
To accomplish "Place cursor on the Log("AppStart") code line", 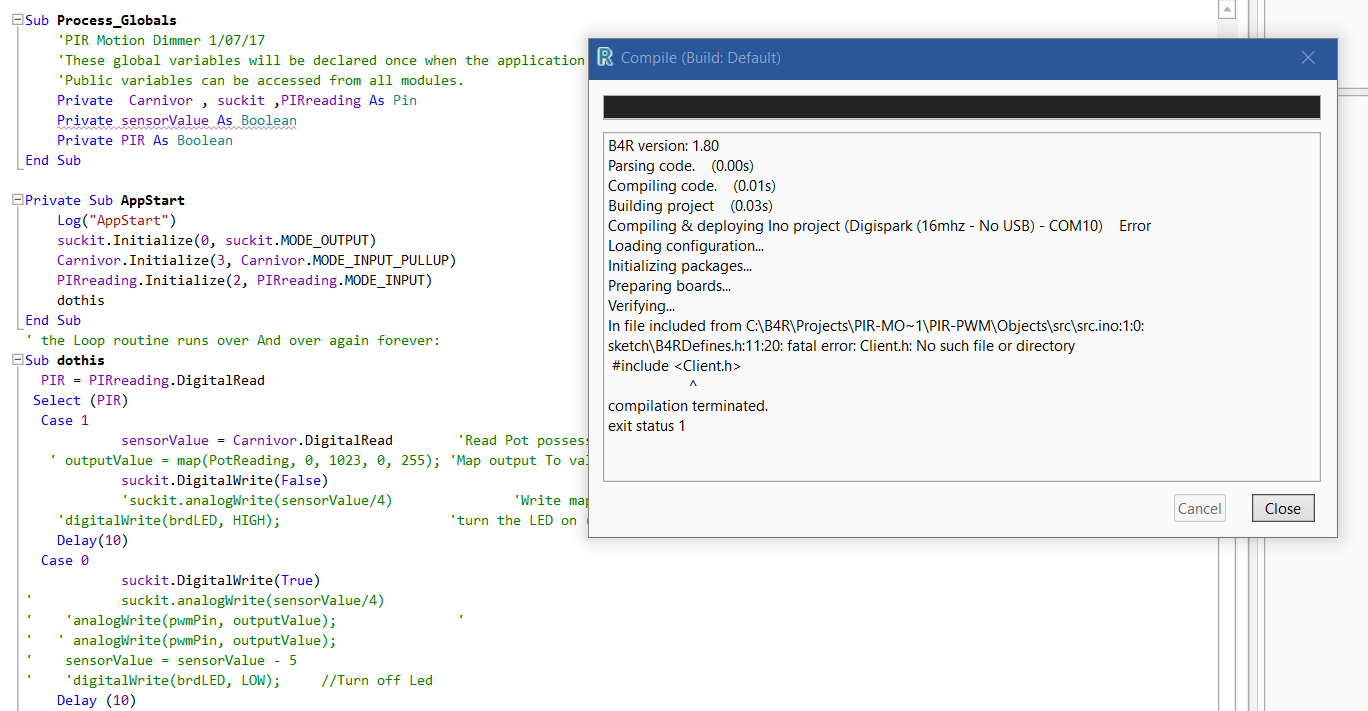I will 116,220.
